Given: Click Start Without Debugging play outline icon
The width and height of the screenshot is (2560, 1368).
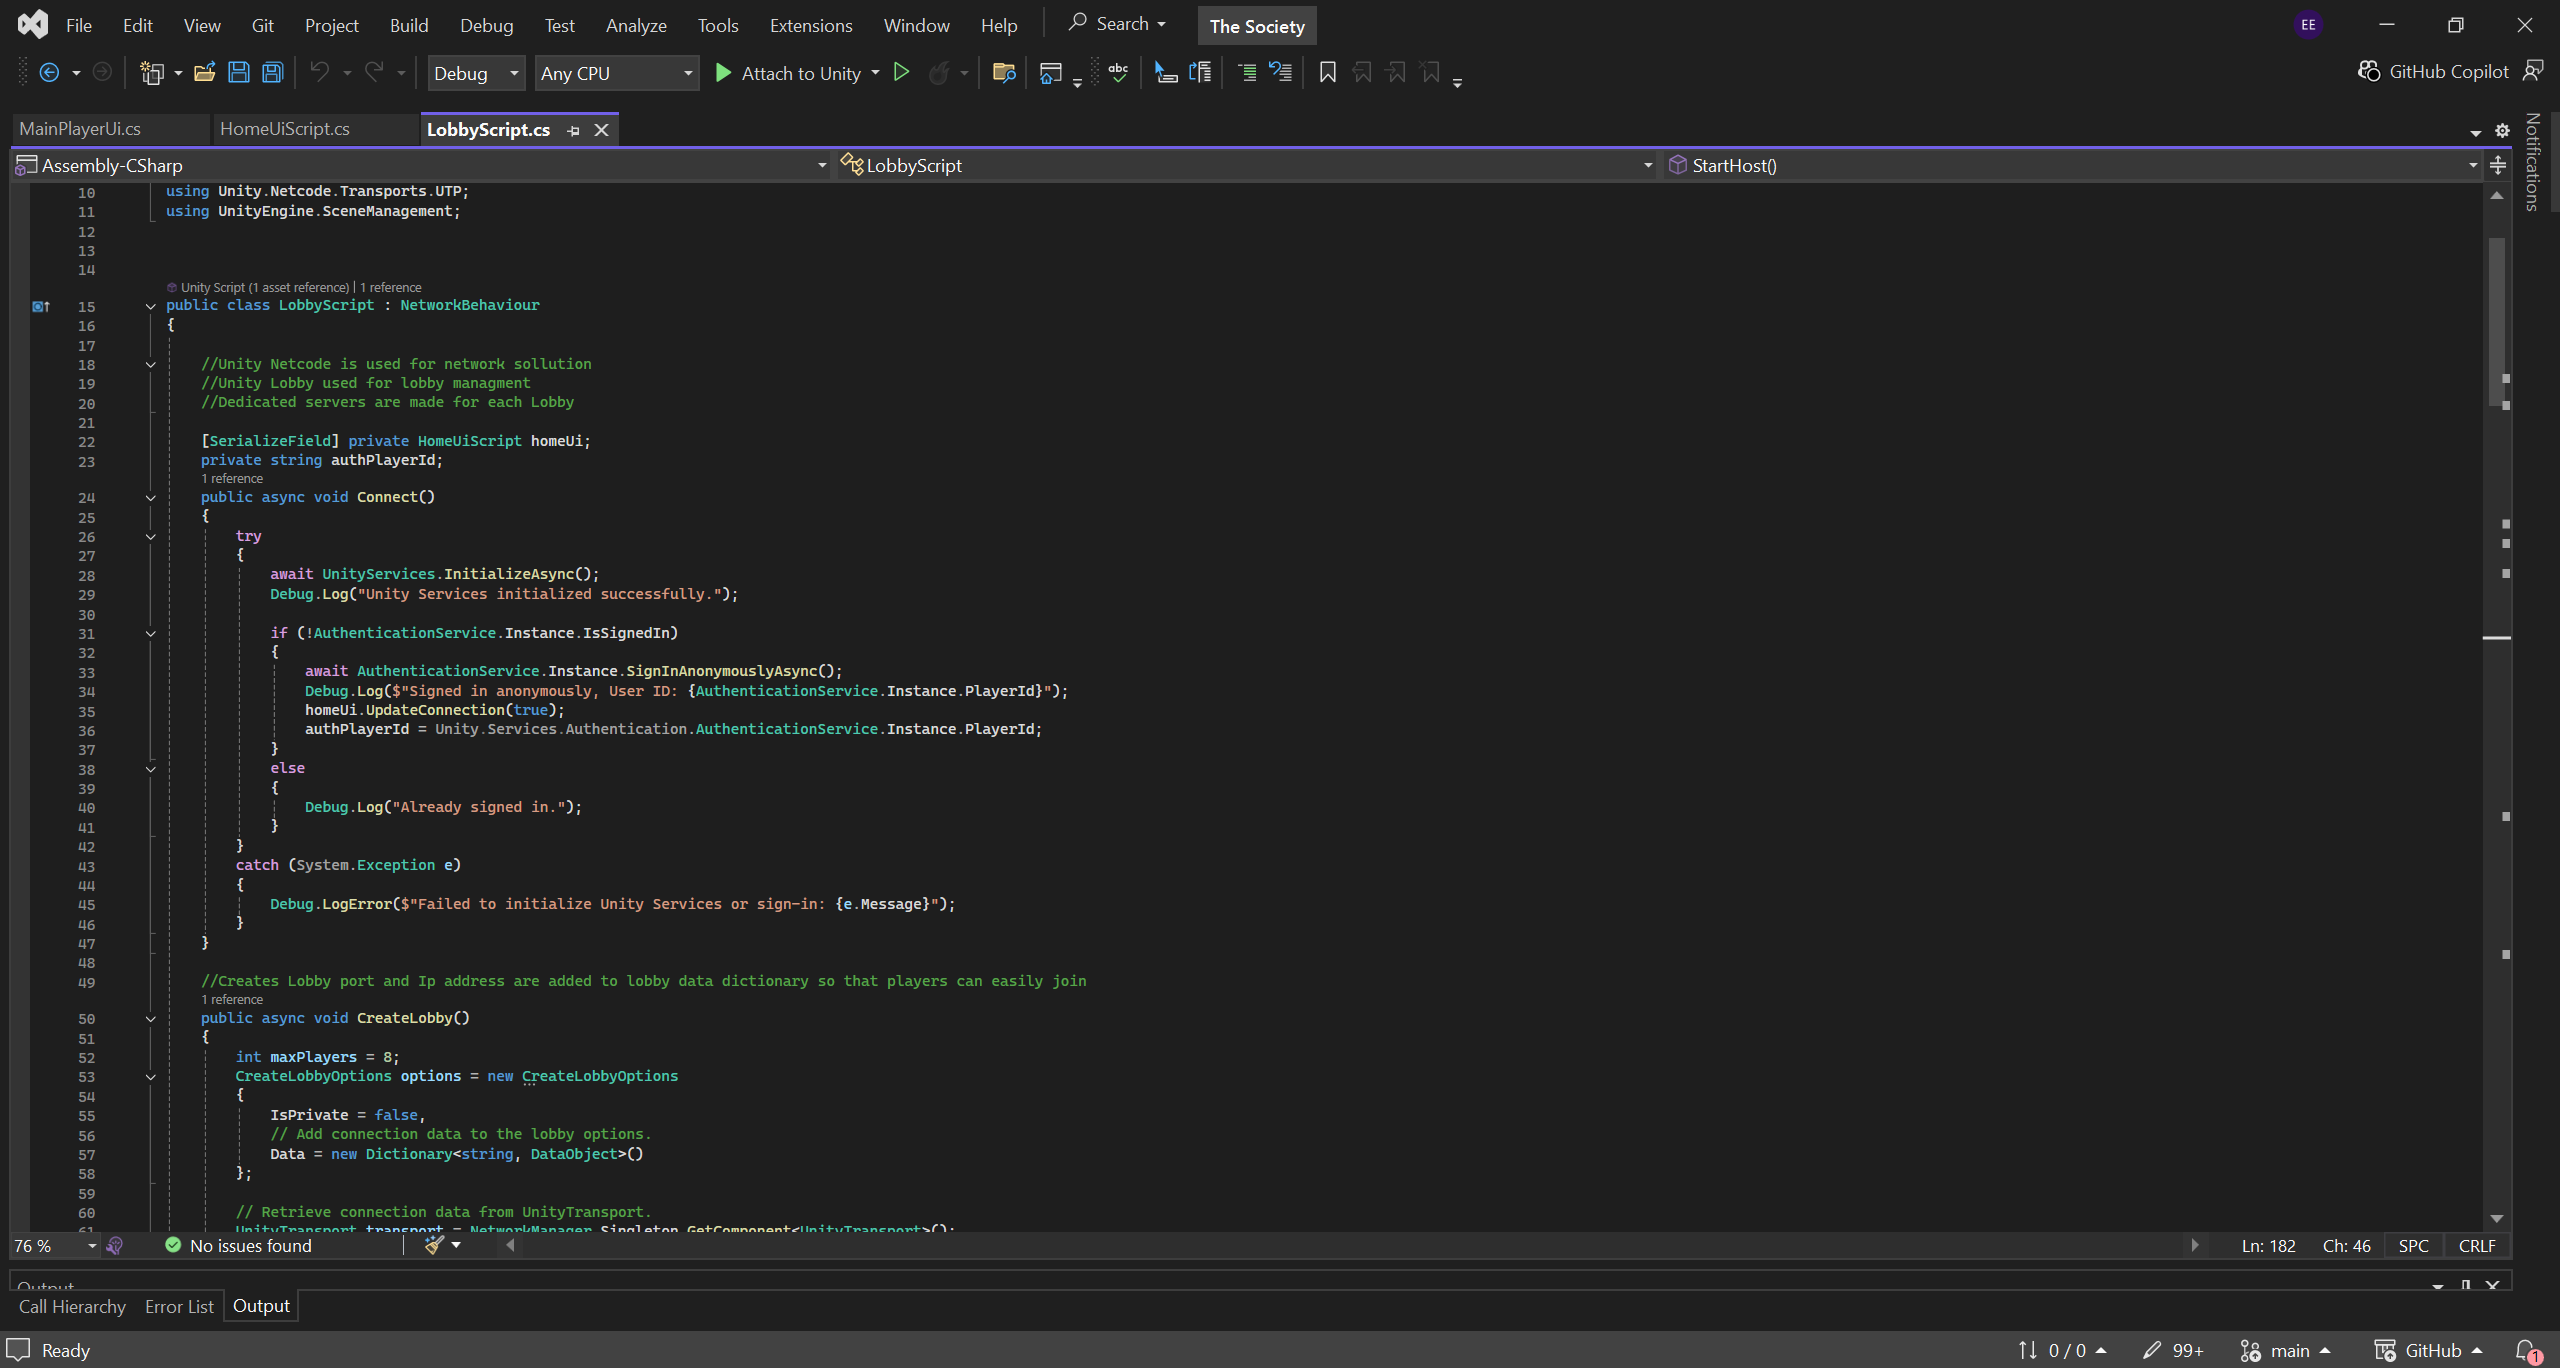Looking at the screenshot, I should coord(901,72).
